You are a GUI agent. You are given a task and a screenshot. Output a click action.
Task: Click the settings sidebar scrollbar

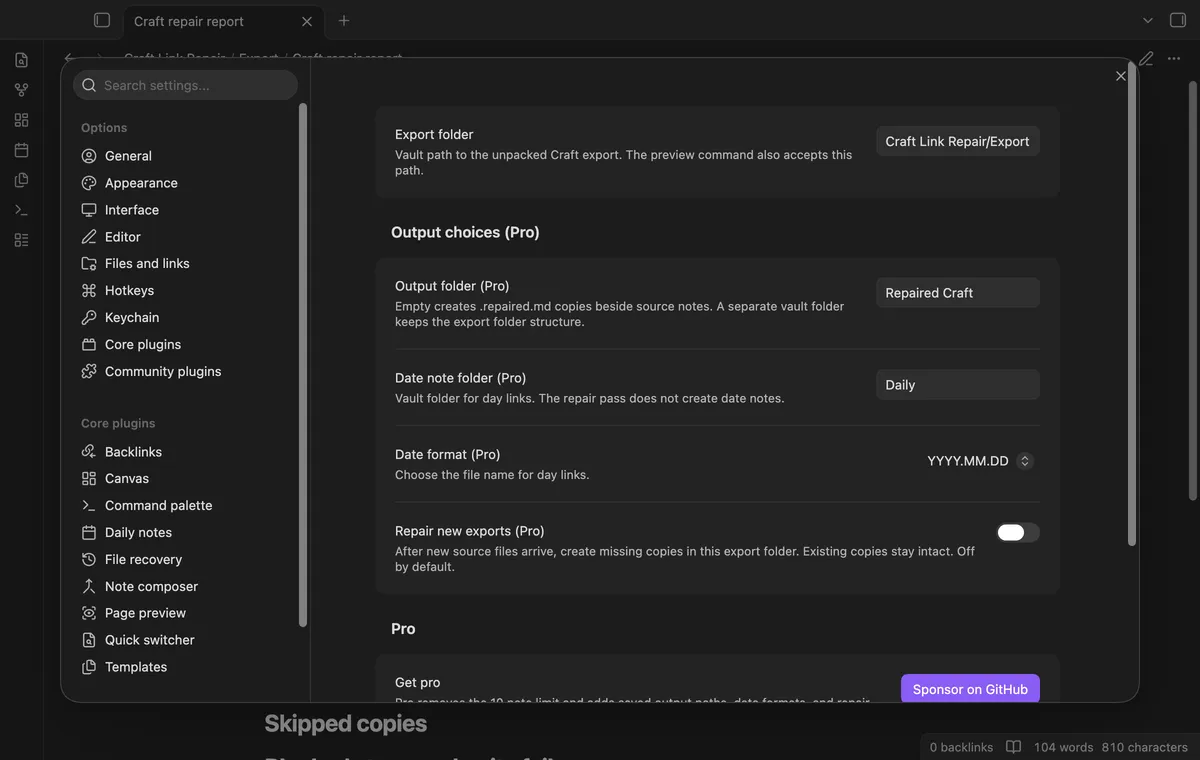click(303, 365)
